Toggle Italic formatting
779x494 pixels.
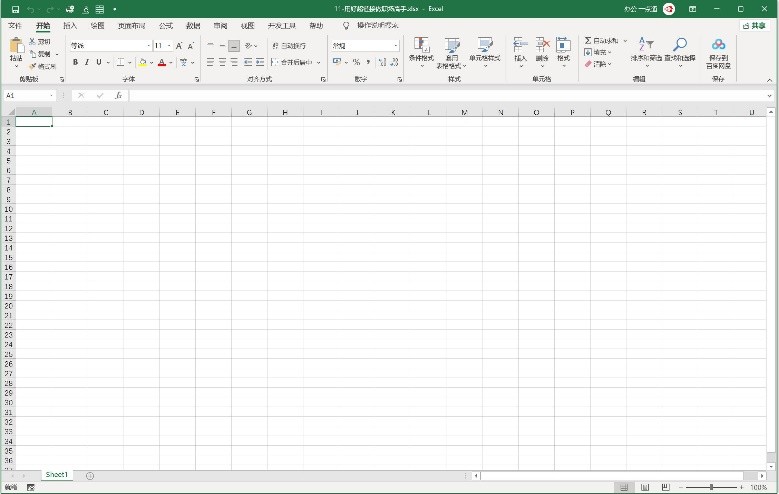tap(87, 62)
